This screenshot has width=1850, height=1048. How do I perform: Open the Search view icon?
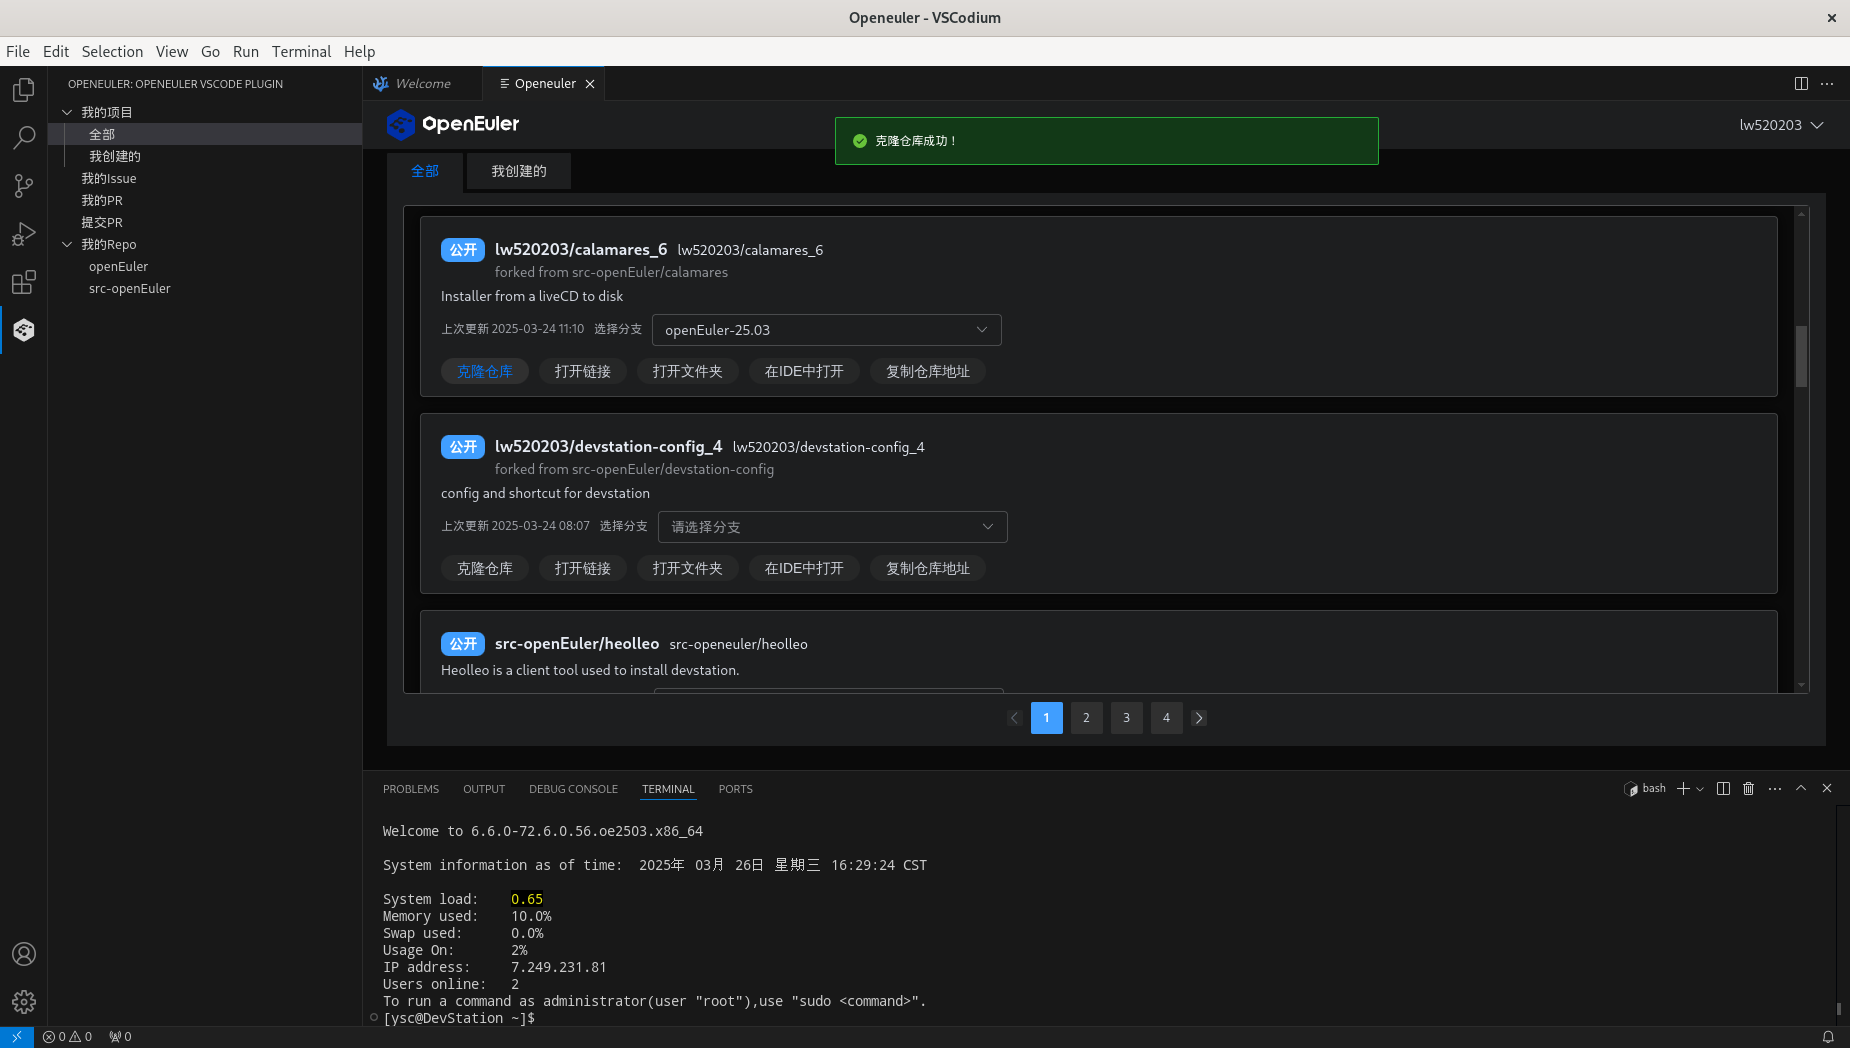[24, 138]
